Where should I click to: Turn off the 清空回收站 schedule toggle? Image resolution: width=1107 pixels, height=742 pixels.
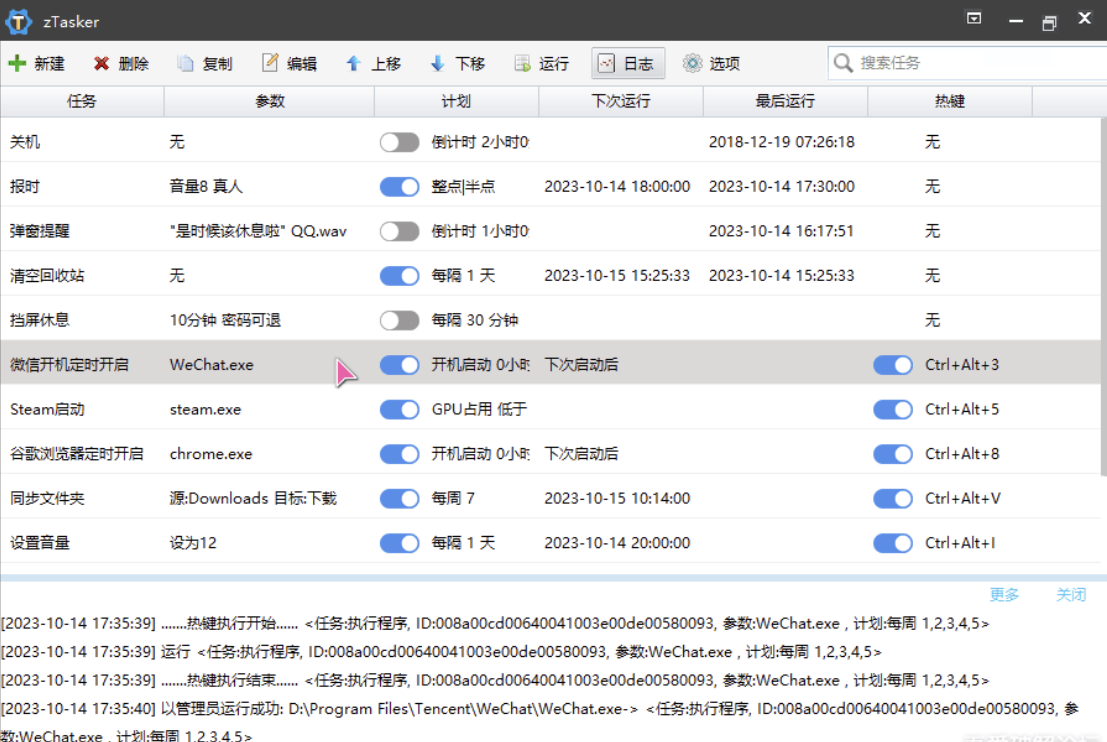(x=398, y=275)
